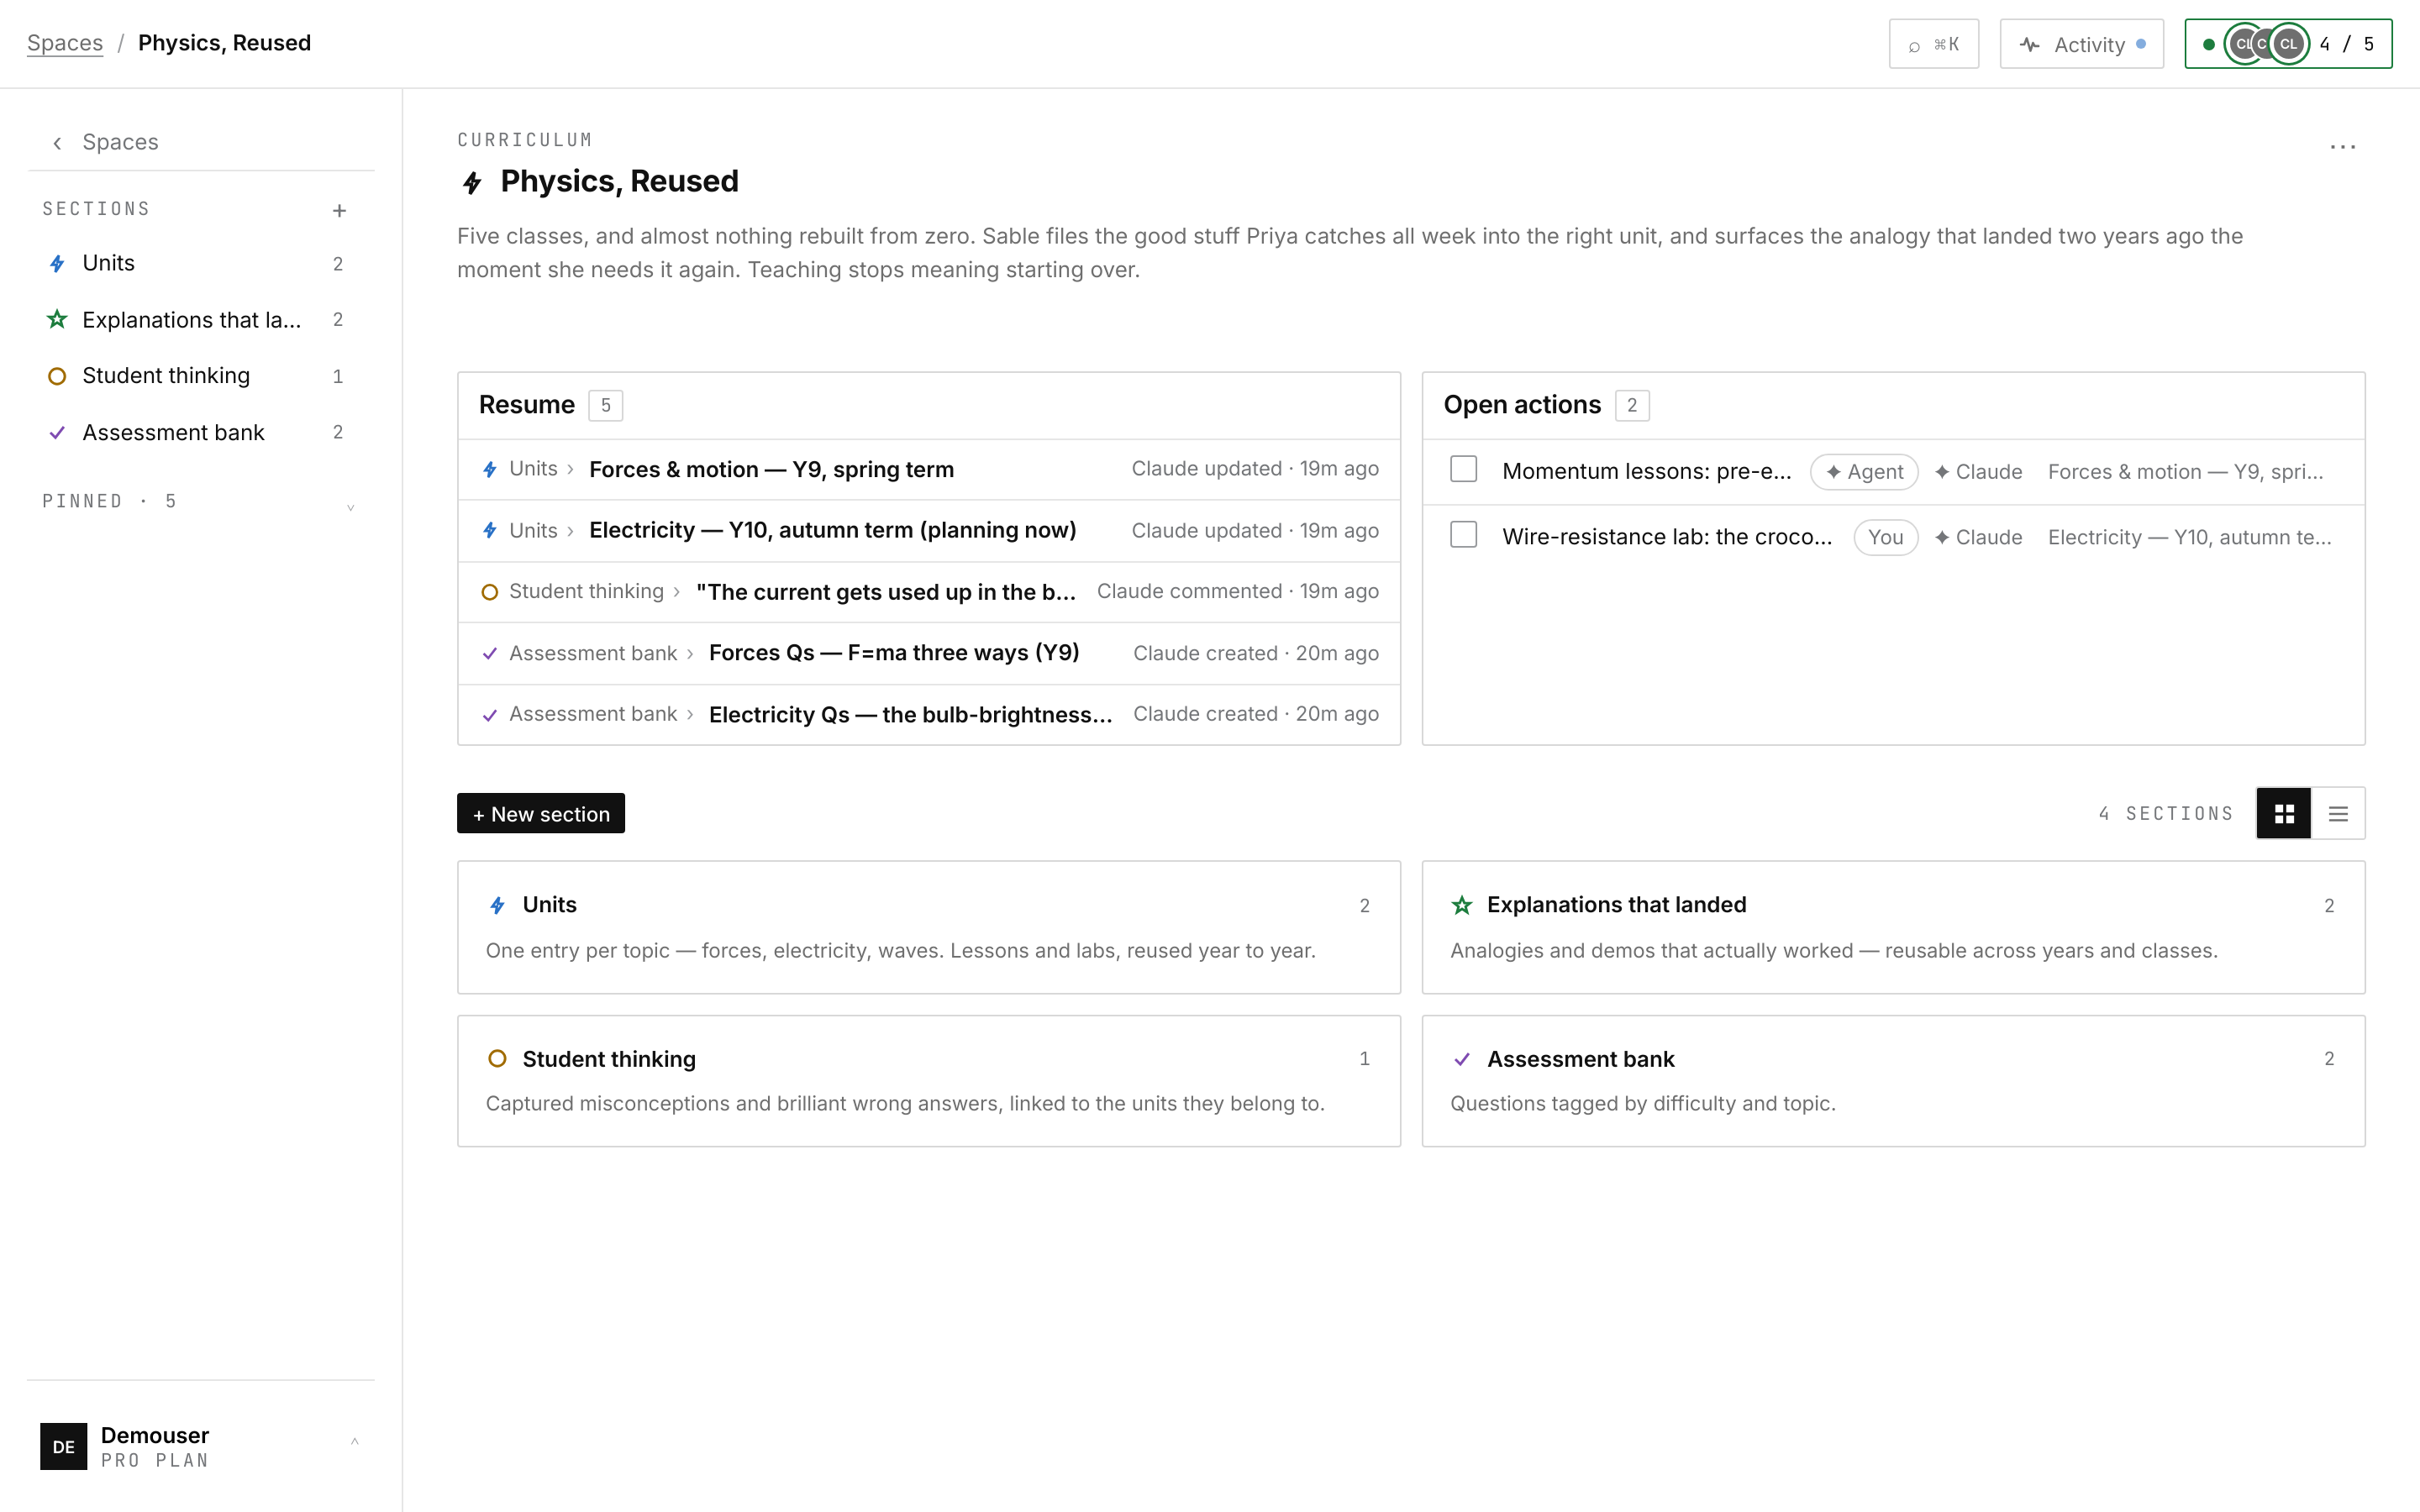Viewport: 2420px width, 1512px height.
Task: Click the green online status dot near avatars
Action: (x=2209, y=45)
